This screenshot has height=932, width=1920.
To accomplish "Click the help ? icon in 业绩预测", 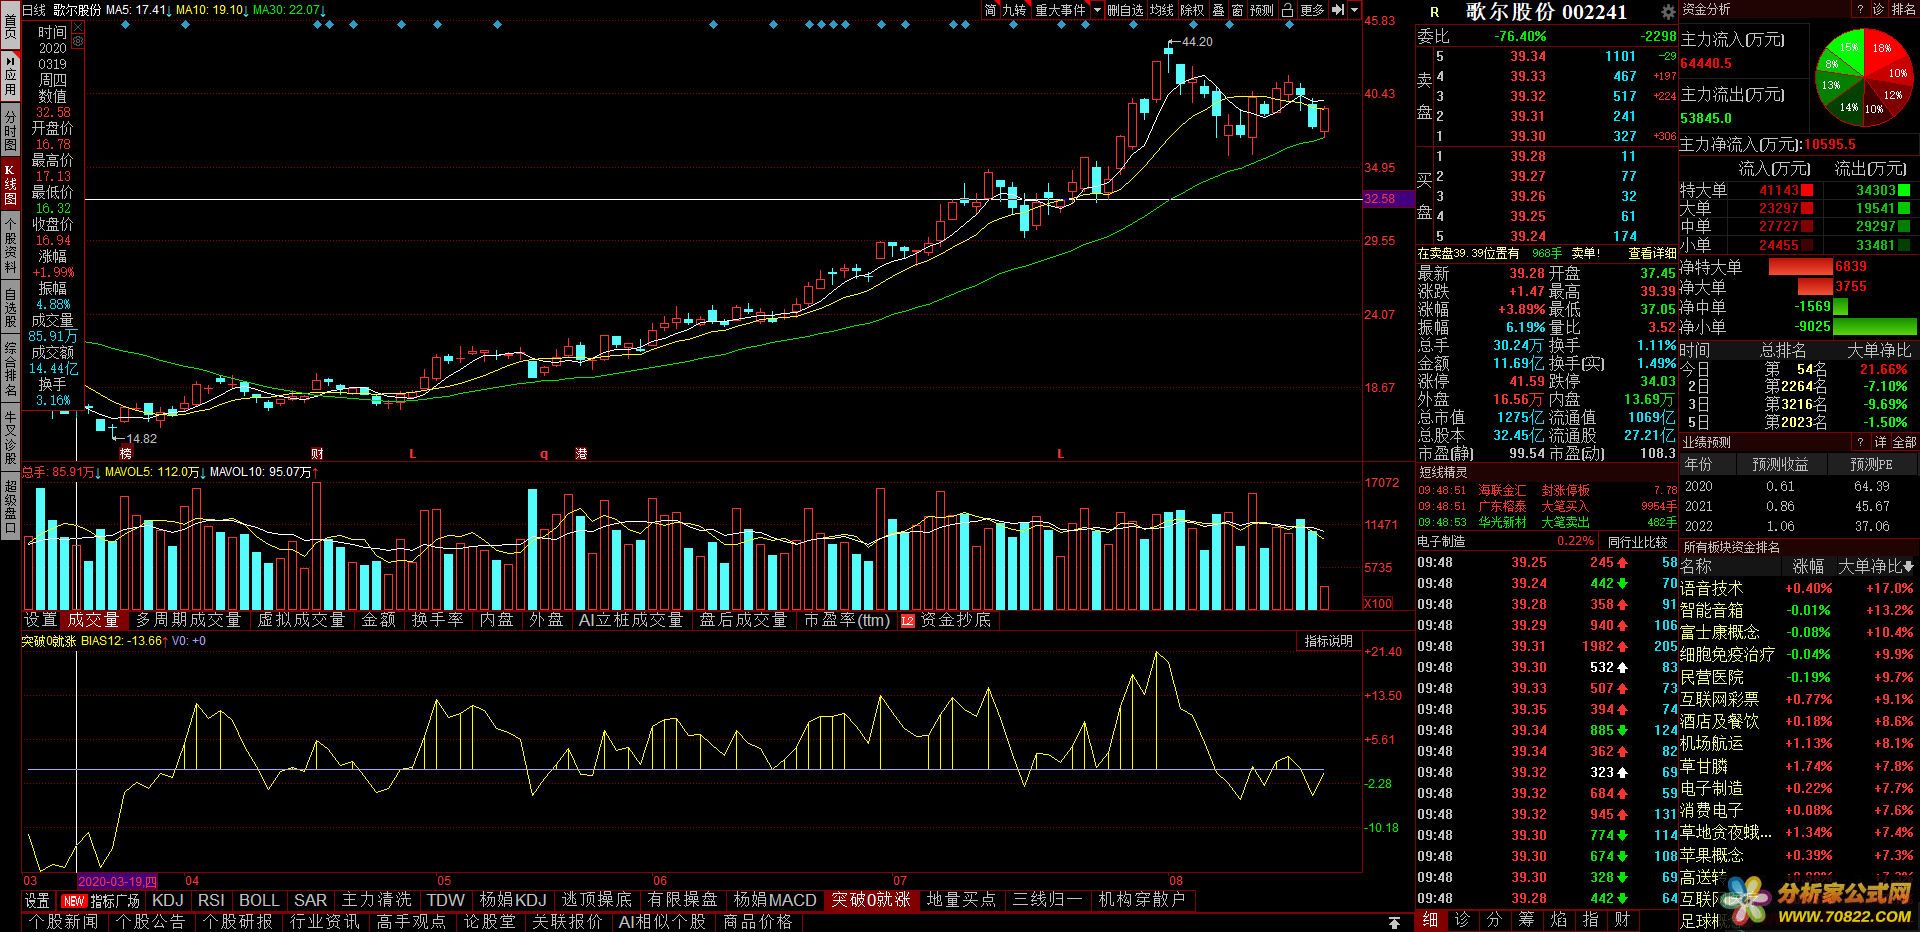I will (1860, 442).
